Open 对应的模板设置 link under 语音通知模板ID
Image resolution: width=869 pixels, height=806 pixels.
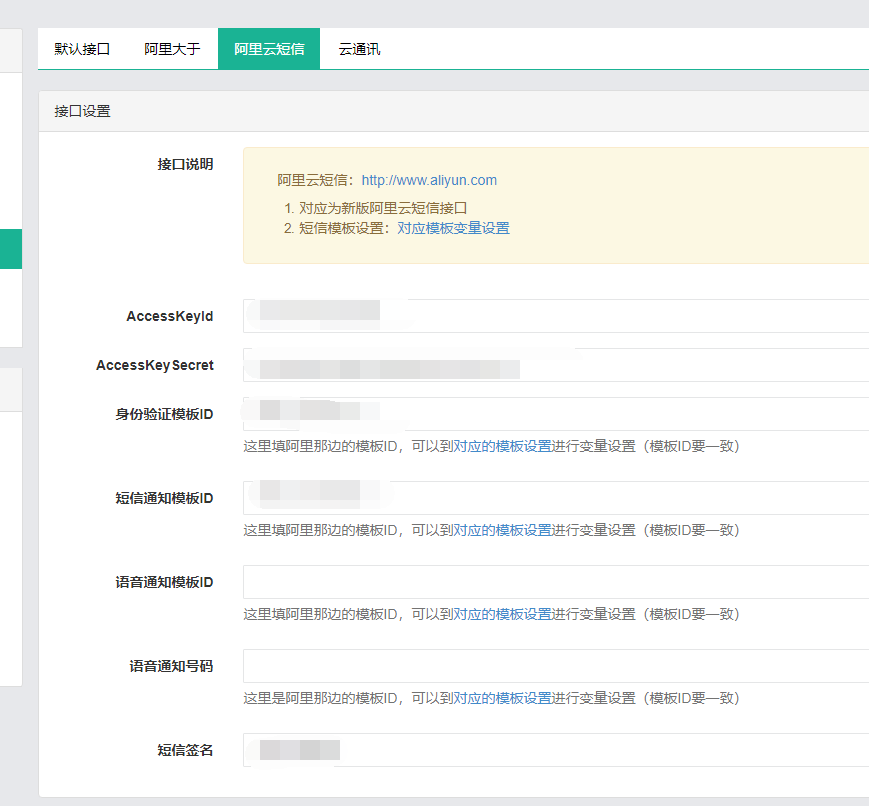pyautogui.click(x=502, y=614)
